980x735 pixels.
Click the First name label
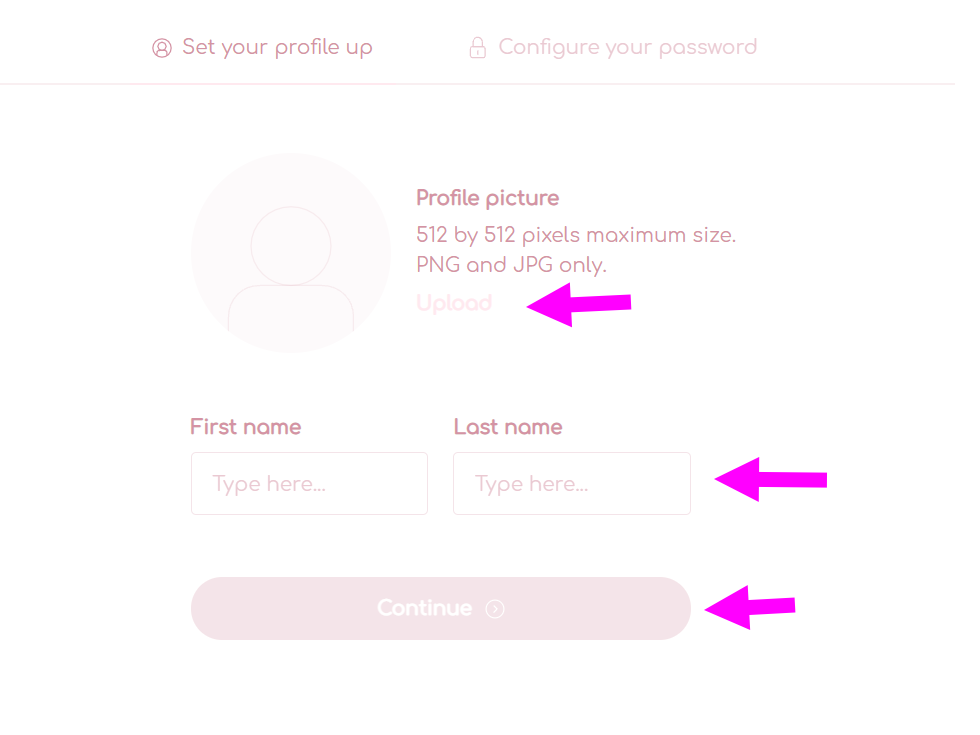pos(246,427)
